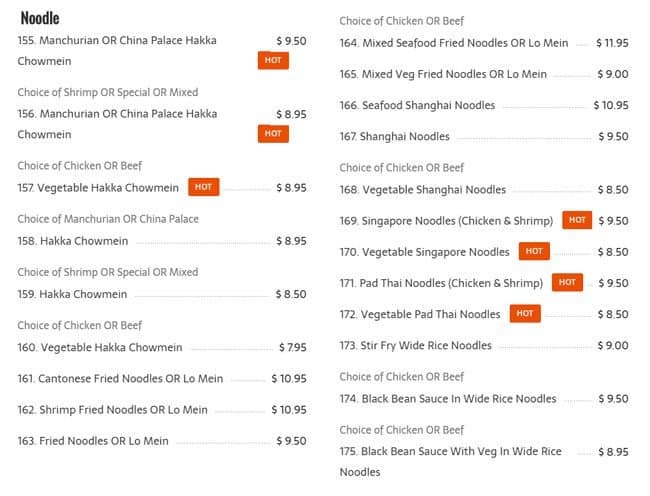The width and height of the screenshot is (650, 496).
Task: Click the HOT badge on item 156
Action: click(x=273, y=133)
